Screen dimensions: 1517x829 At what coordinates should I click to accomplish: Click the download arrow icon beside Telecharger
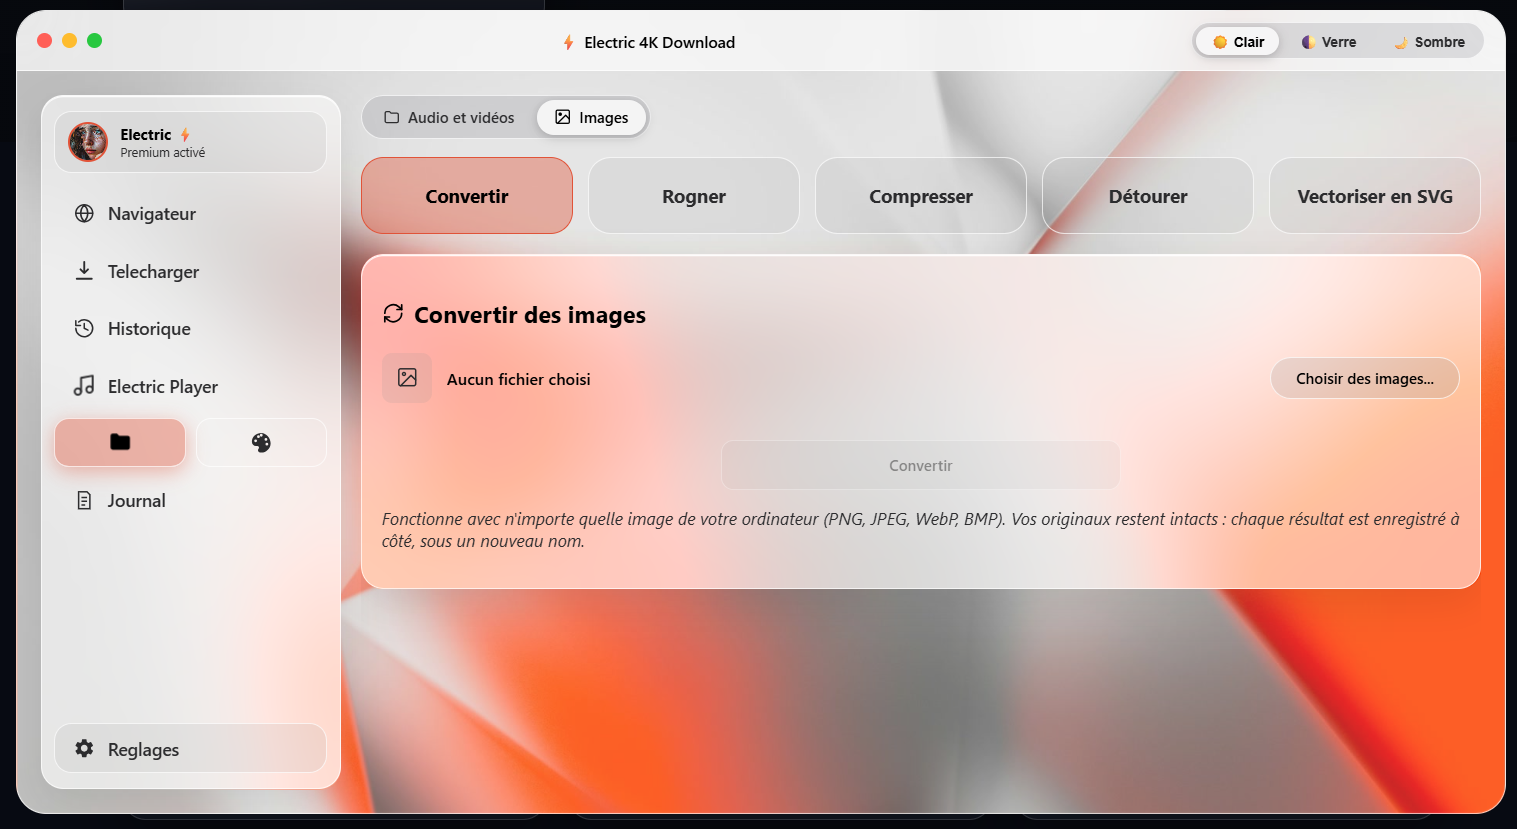85,271
